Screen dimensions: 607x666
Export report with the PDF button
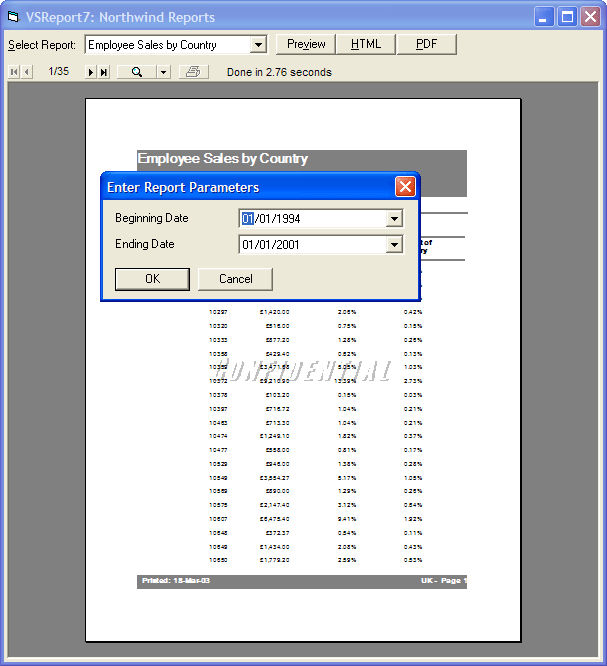tap(426, 44)
